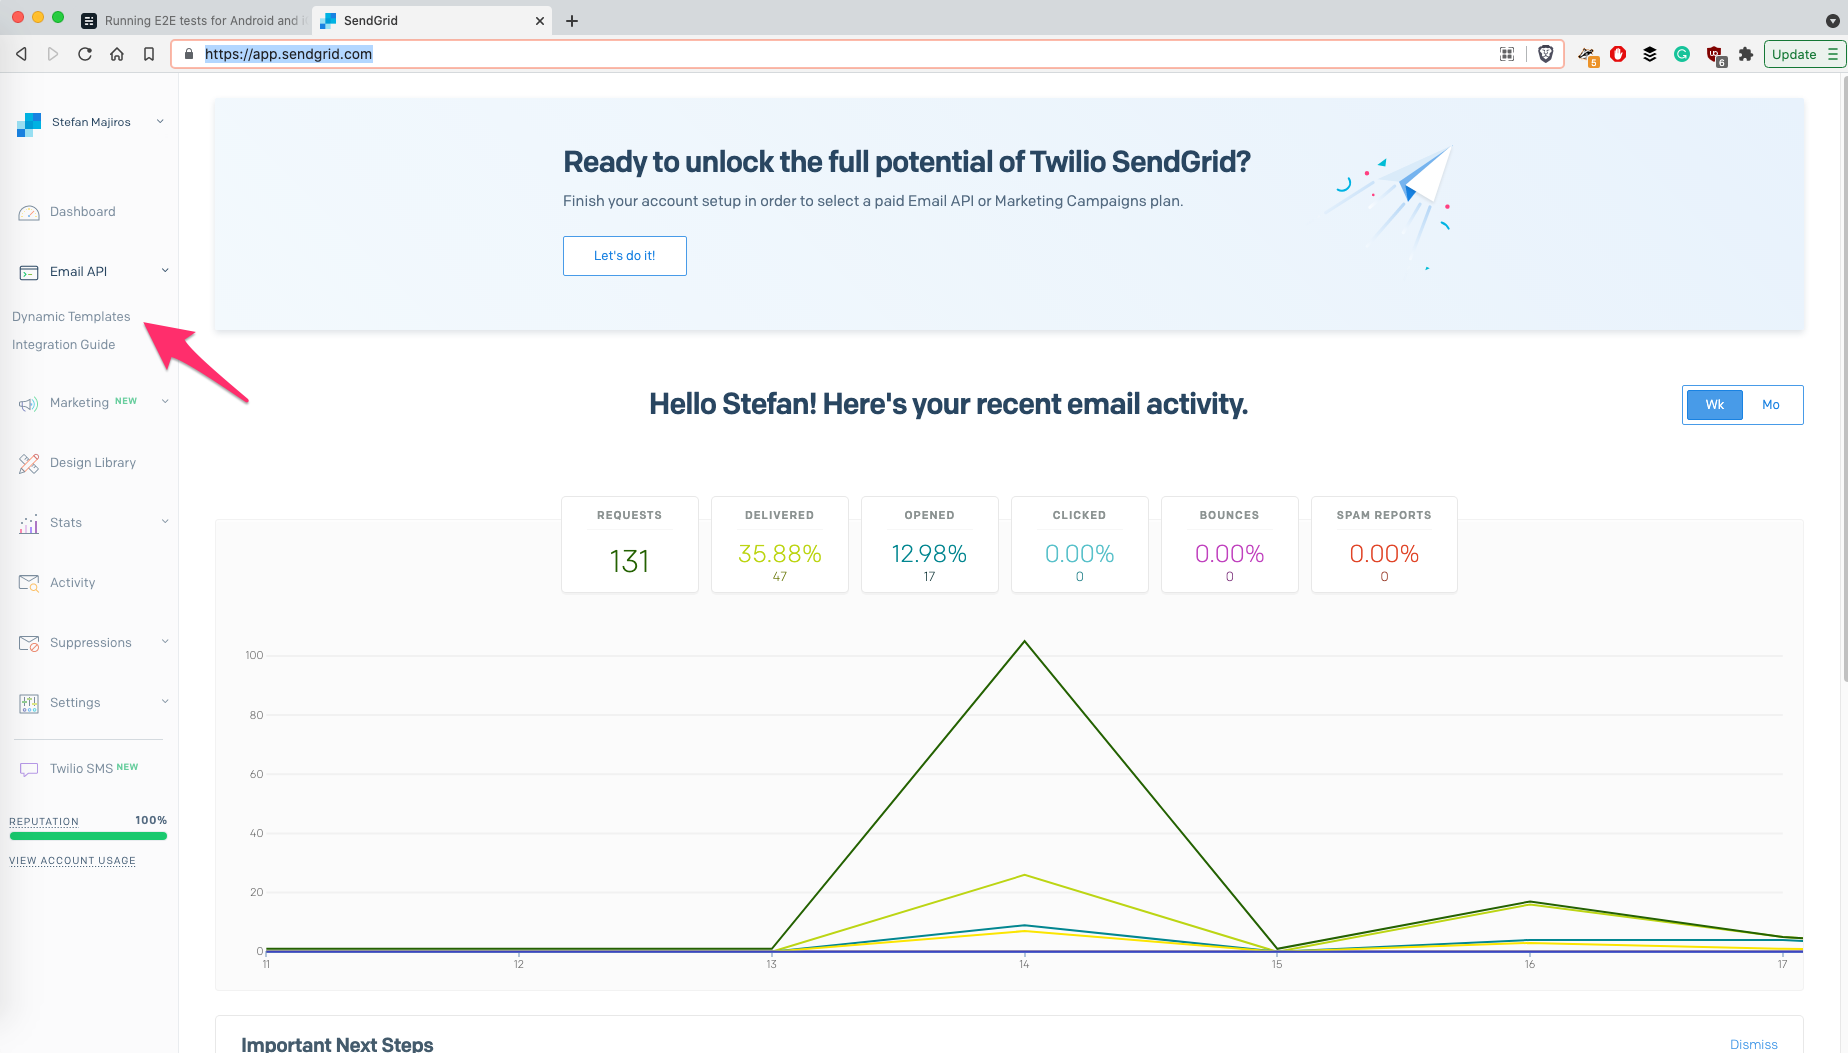Click the Suppressions envelope icon

[29, 643]
